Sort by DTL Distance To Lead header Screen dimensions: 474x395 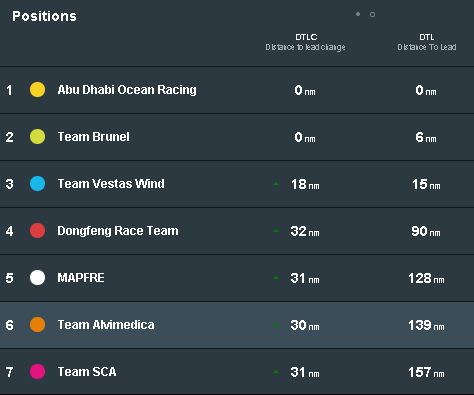[427, 42]
